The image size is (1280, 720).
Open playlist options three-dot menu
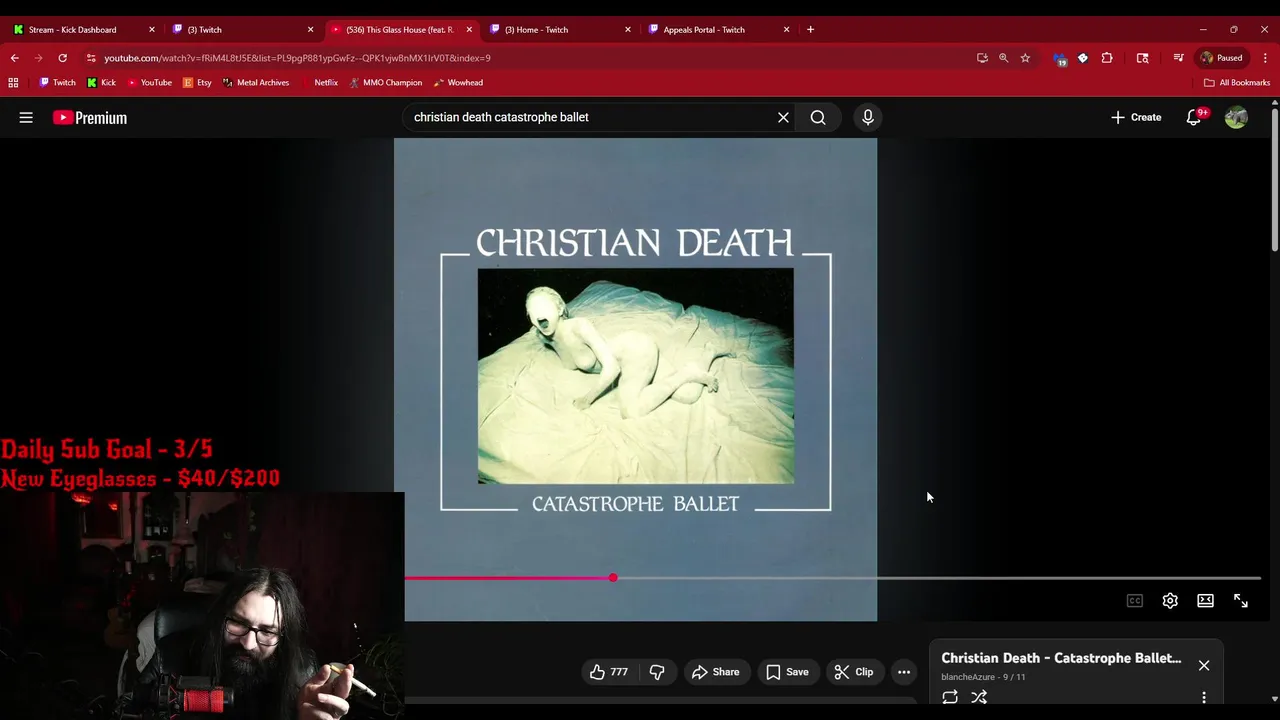click(1204, 697)
